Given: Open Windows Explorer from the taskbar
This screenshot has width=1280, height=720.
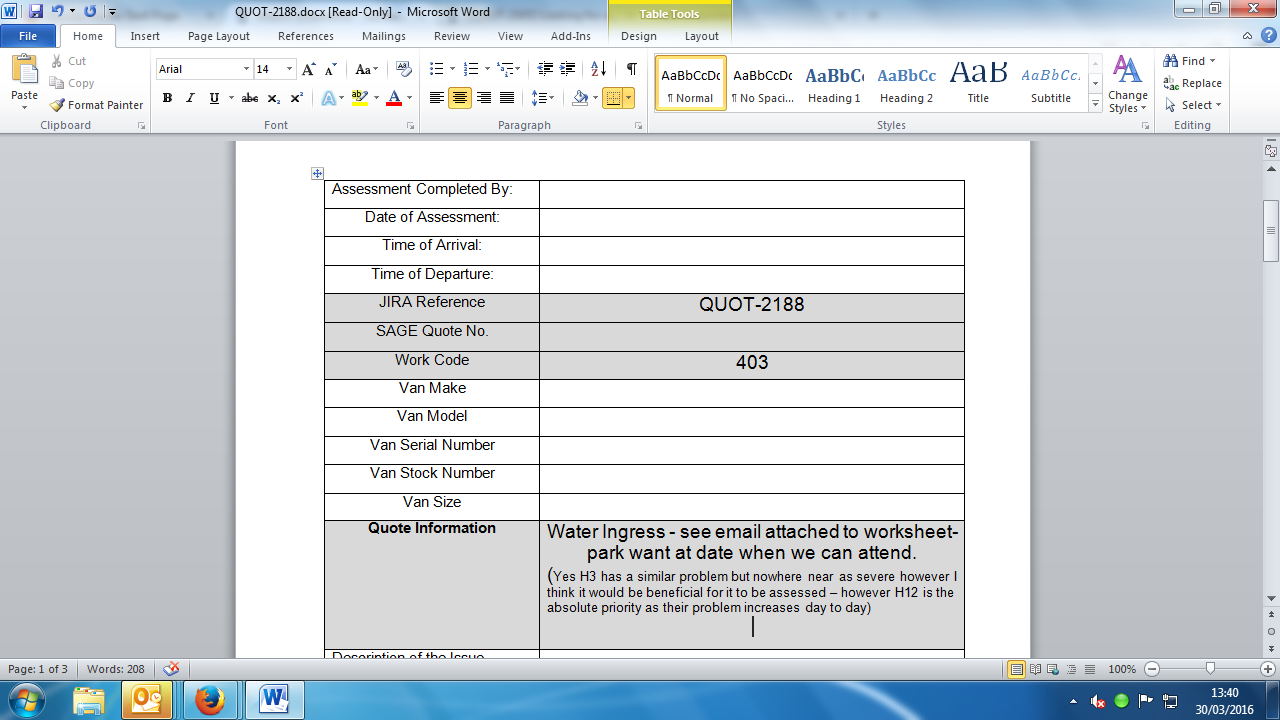Looking at the screenshot, I should (x=89, y=701).
